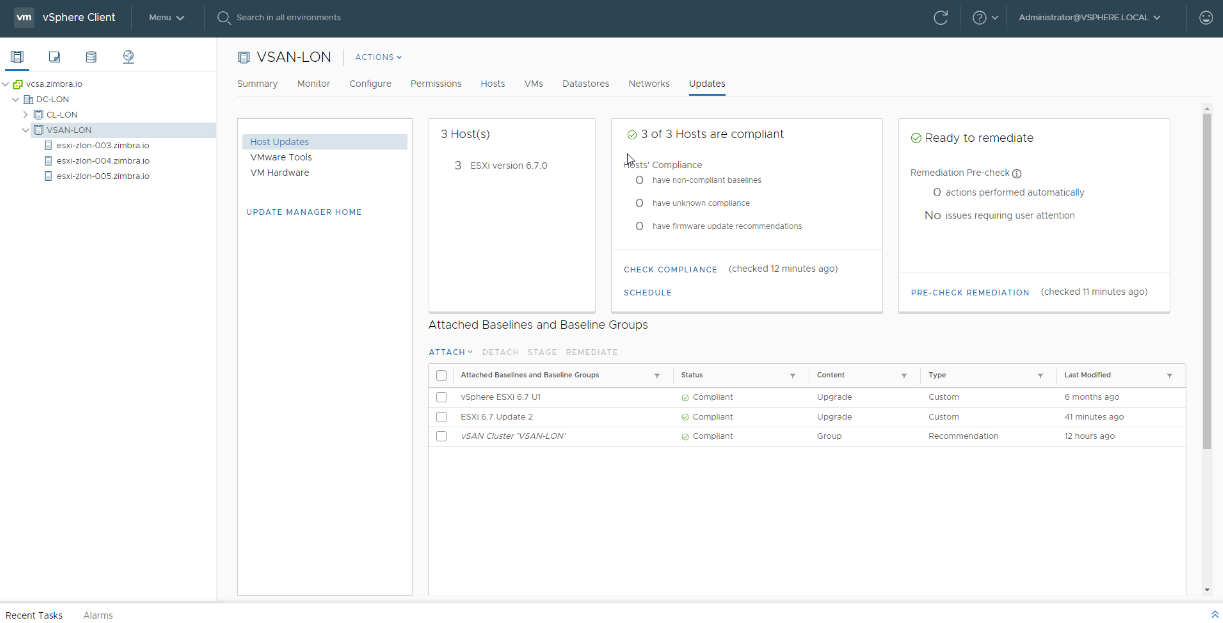The width and height of the screenshot is (1223, 623).
Task: Check vSAN Cluster 'VSAN-LON' baseline group
Action: (x=441, y=436)
